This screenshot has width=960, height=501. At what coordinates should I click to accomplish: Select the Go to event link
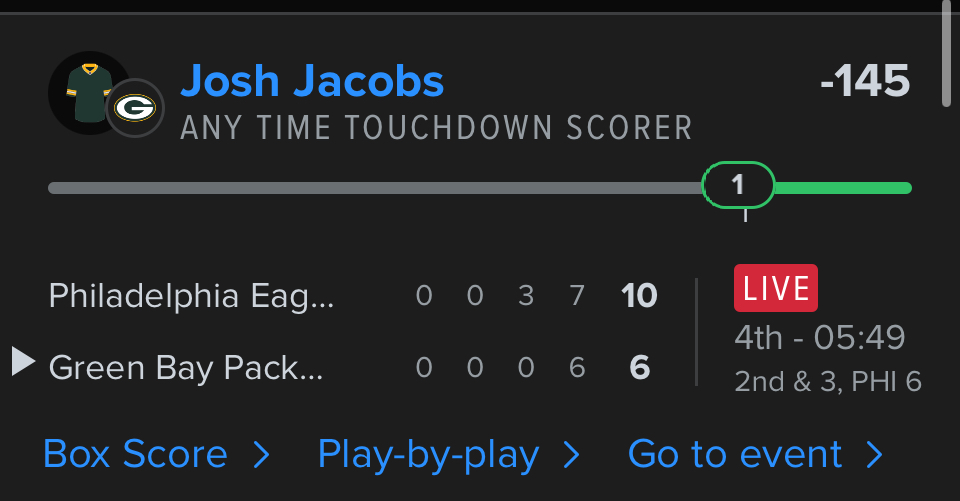tap(735, 455)
